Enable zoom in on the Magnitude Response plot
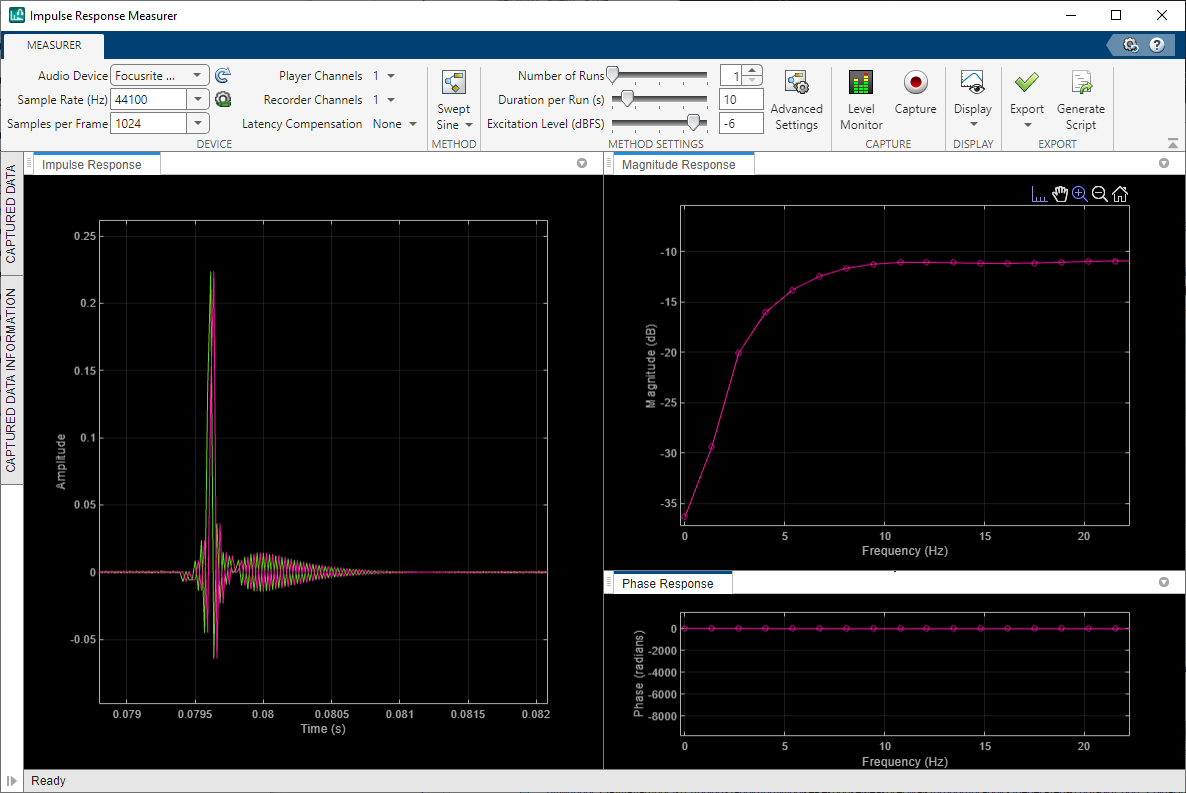 click(1079, 193)
